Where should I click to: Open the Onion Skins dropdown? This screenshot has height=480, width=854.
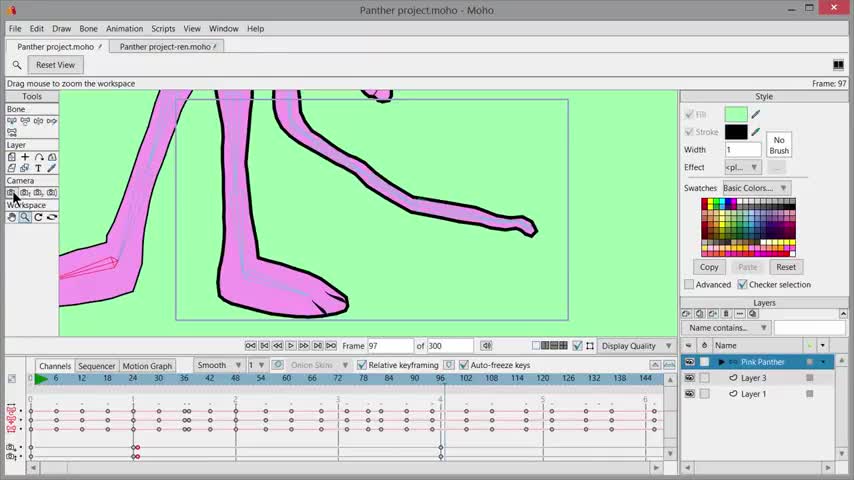pyautogui.click(x=318, y=365)
